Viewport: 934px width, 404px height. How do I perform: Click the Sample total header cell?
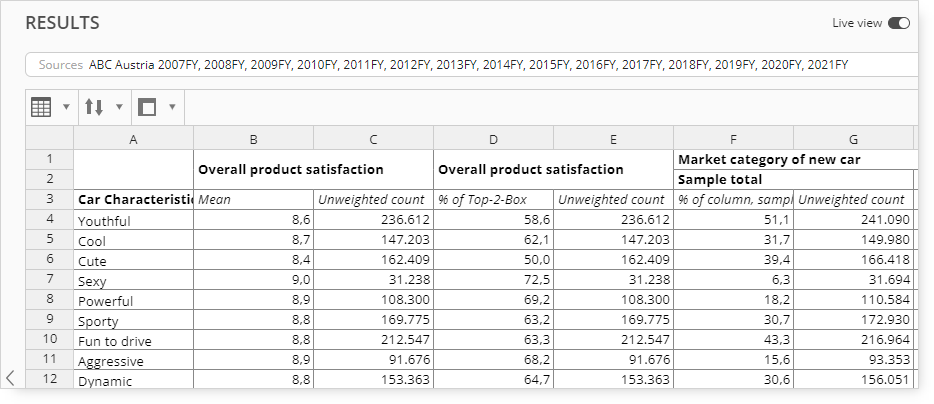[x=793, y=179]
